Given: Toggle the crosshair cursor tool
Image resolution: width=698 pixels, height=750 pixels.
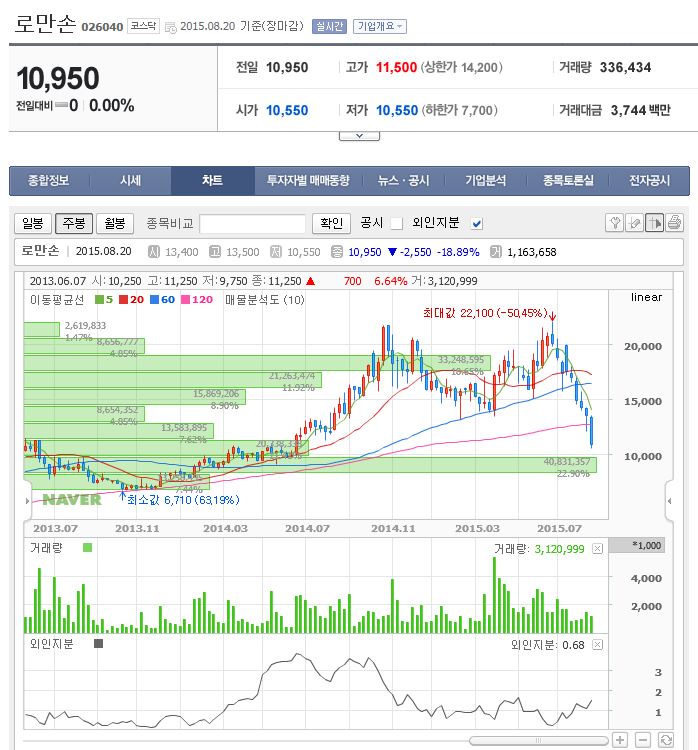Looking at the screenshot, I should pyautogui.click(x=654, y=223).
